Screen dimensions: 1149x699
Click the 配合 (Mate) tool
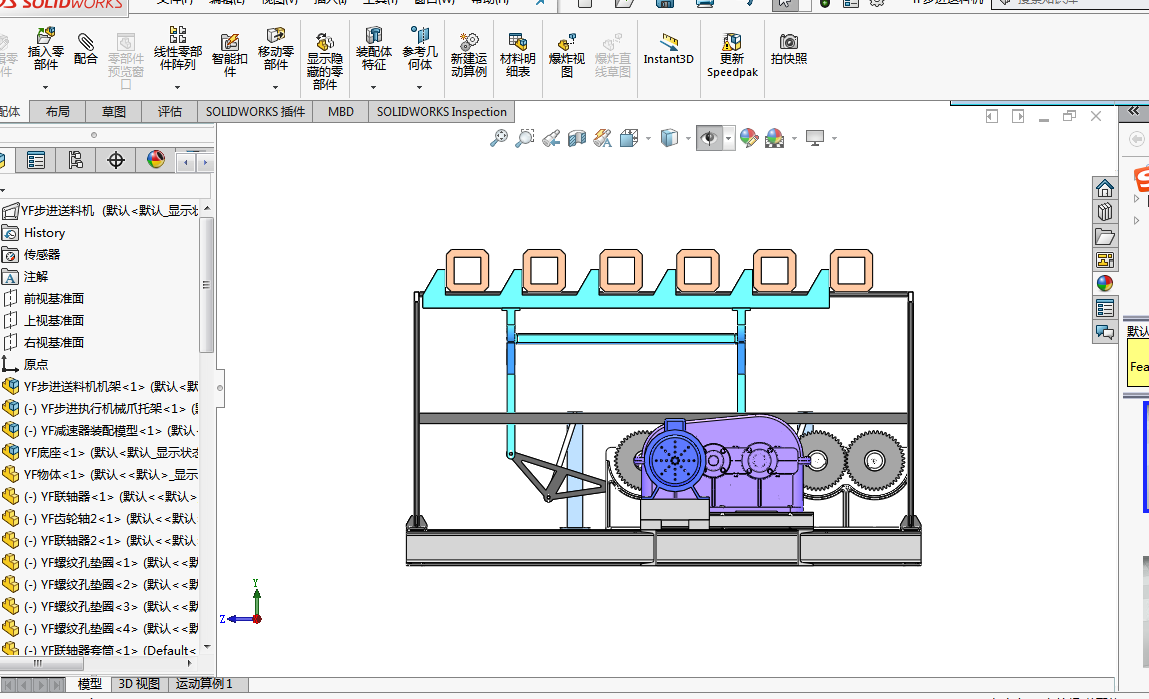pyautogui.click(x=86, y=48)
